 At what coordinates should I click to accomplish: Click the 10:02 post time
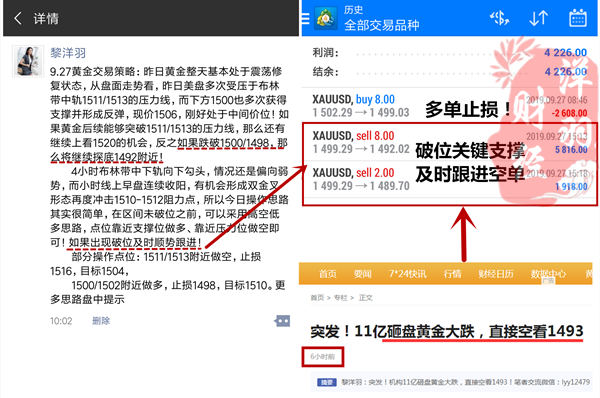(61, 321)
